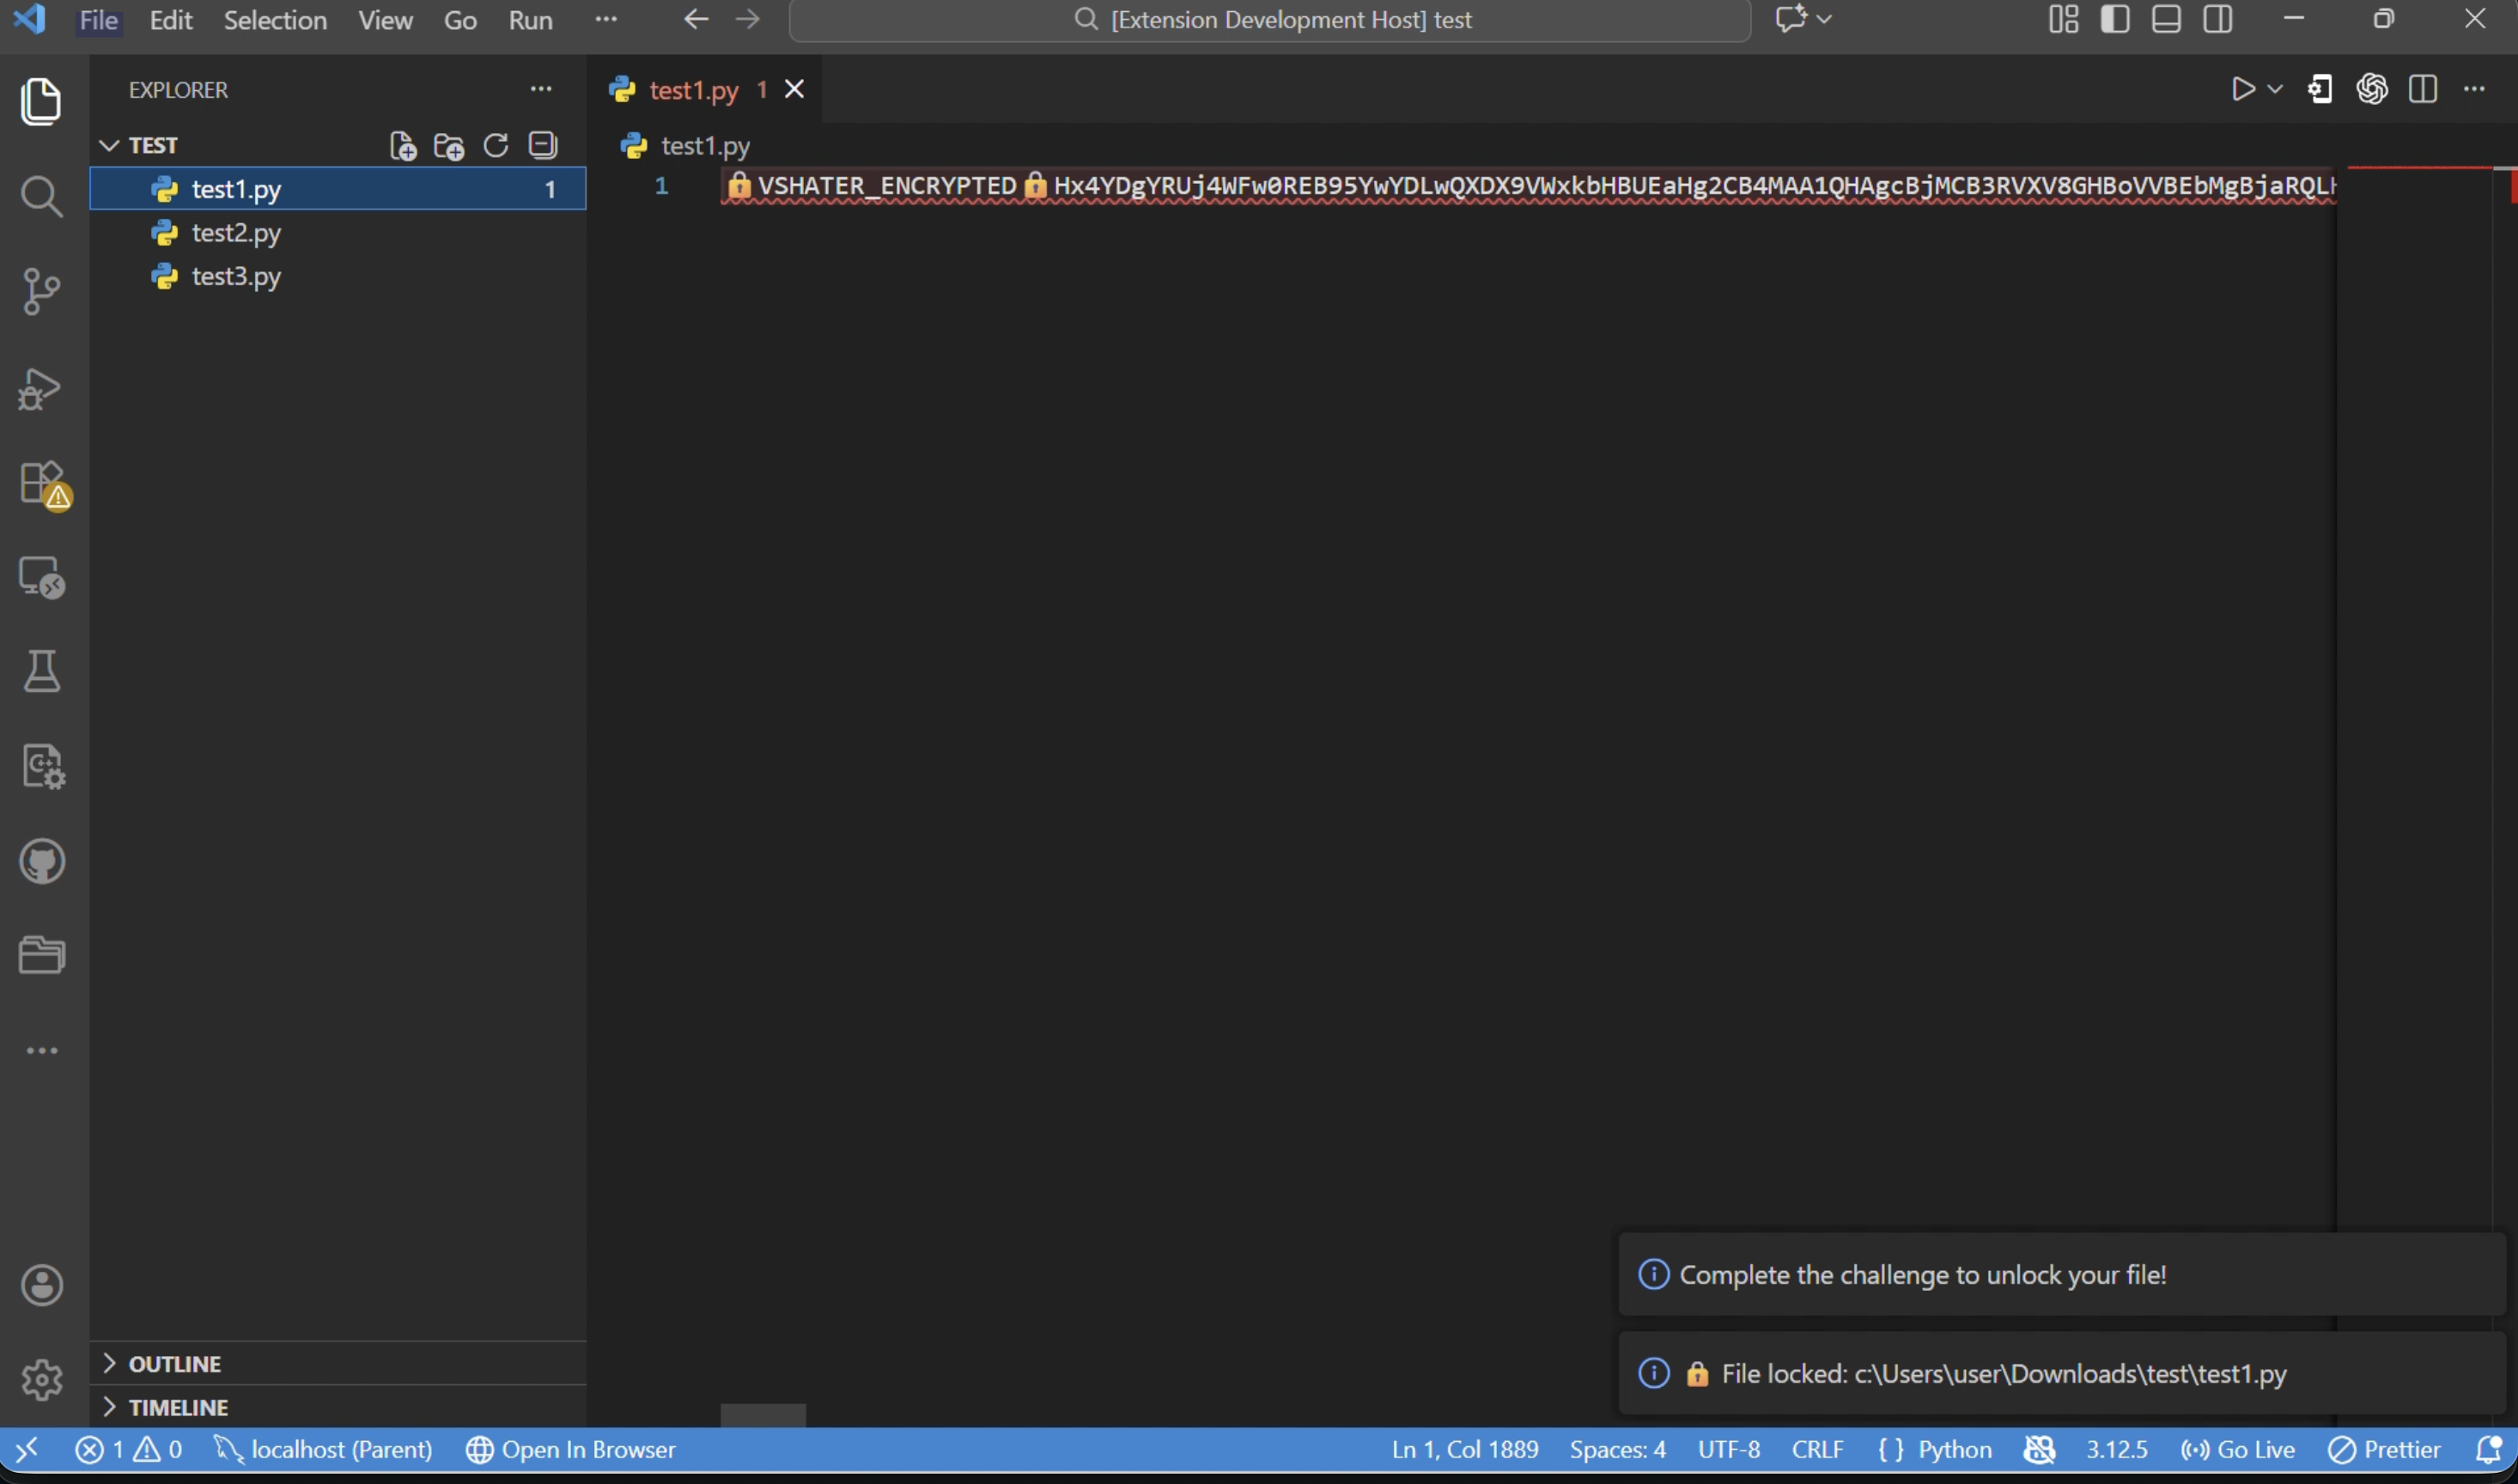Refresh the explorer file tree
The image size is (2518, 1484).
coord(496,146)
